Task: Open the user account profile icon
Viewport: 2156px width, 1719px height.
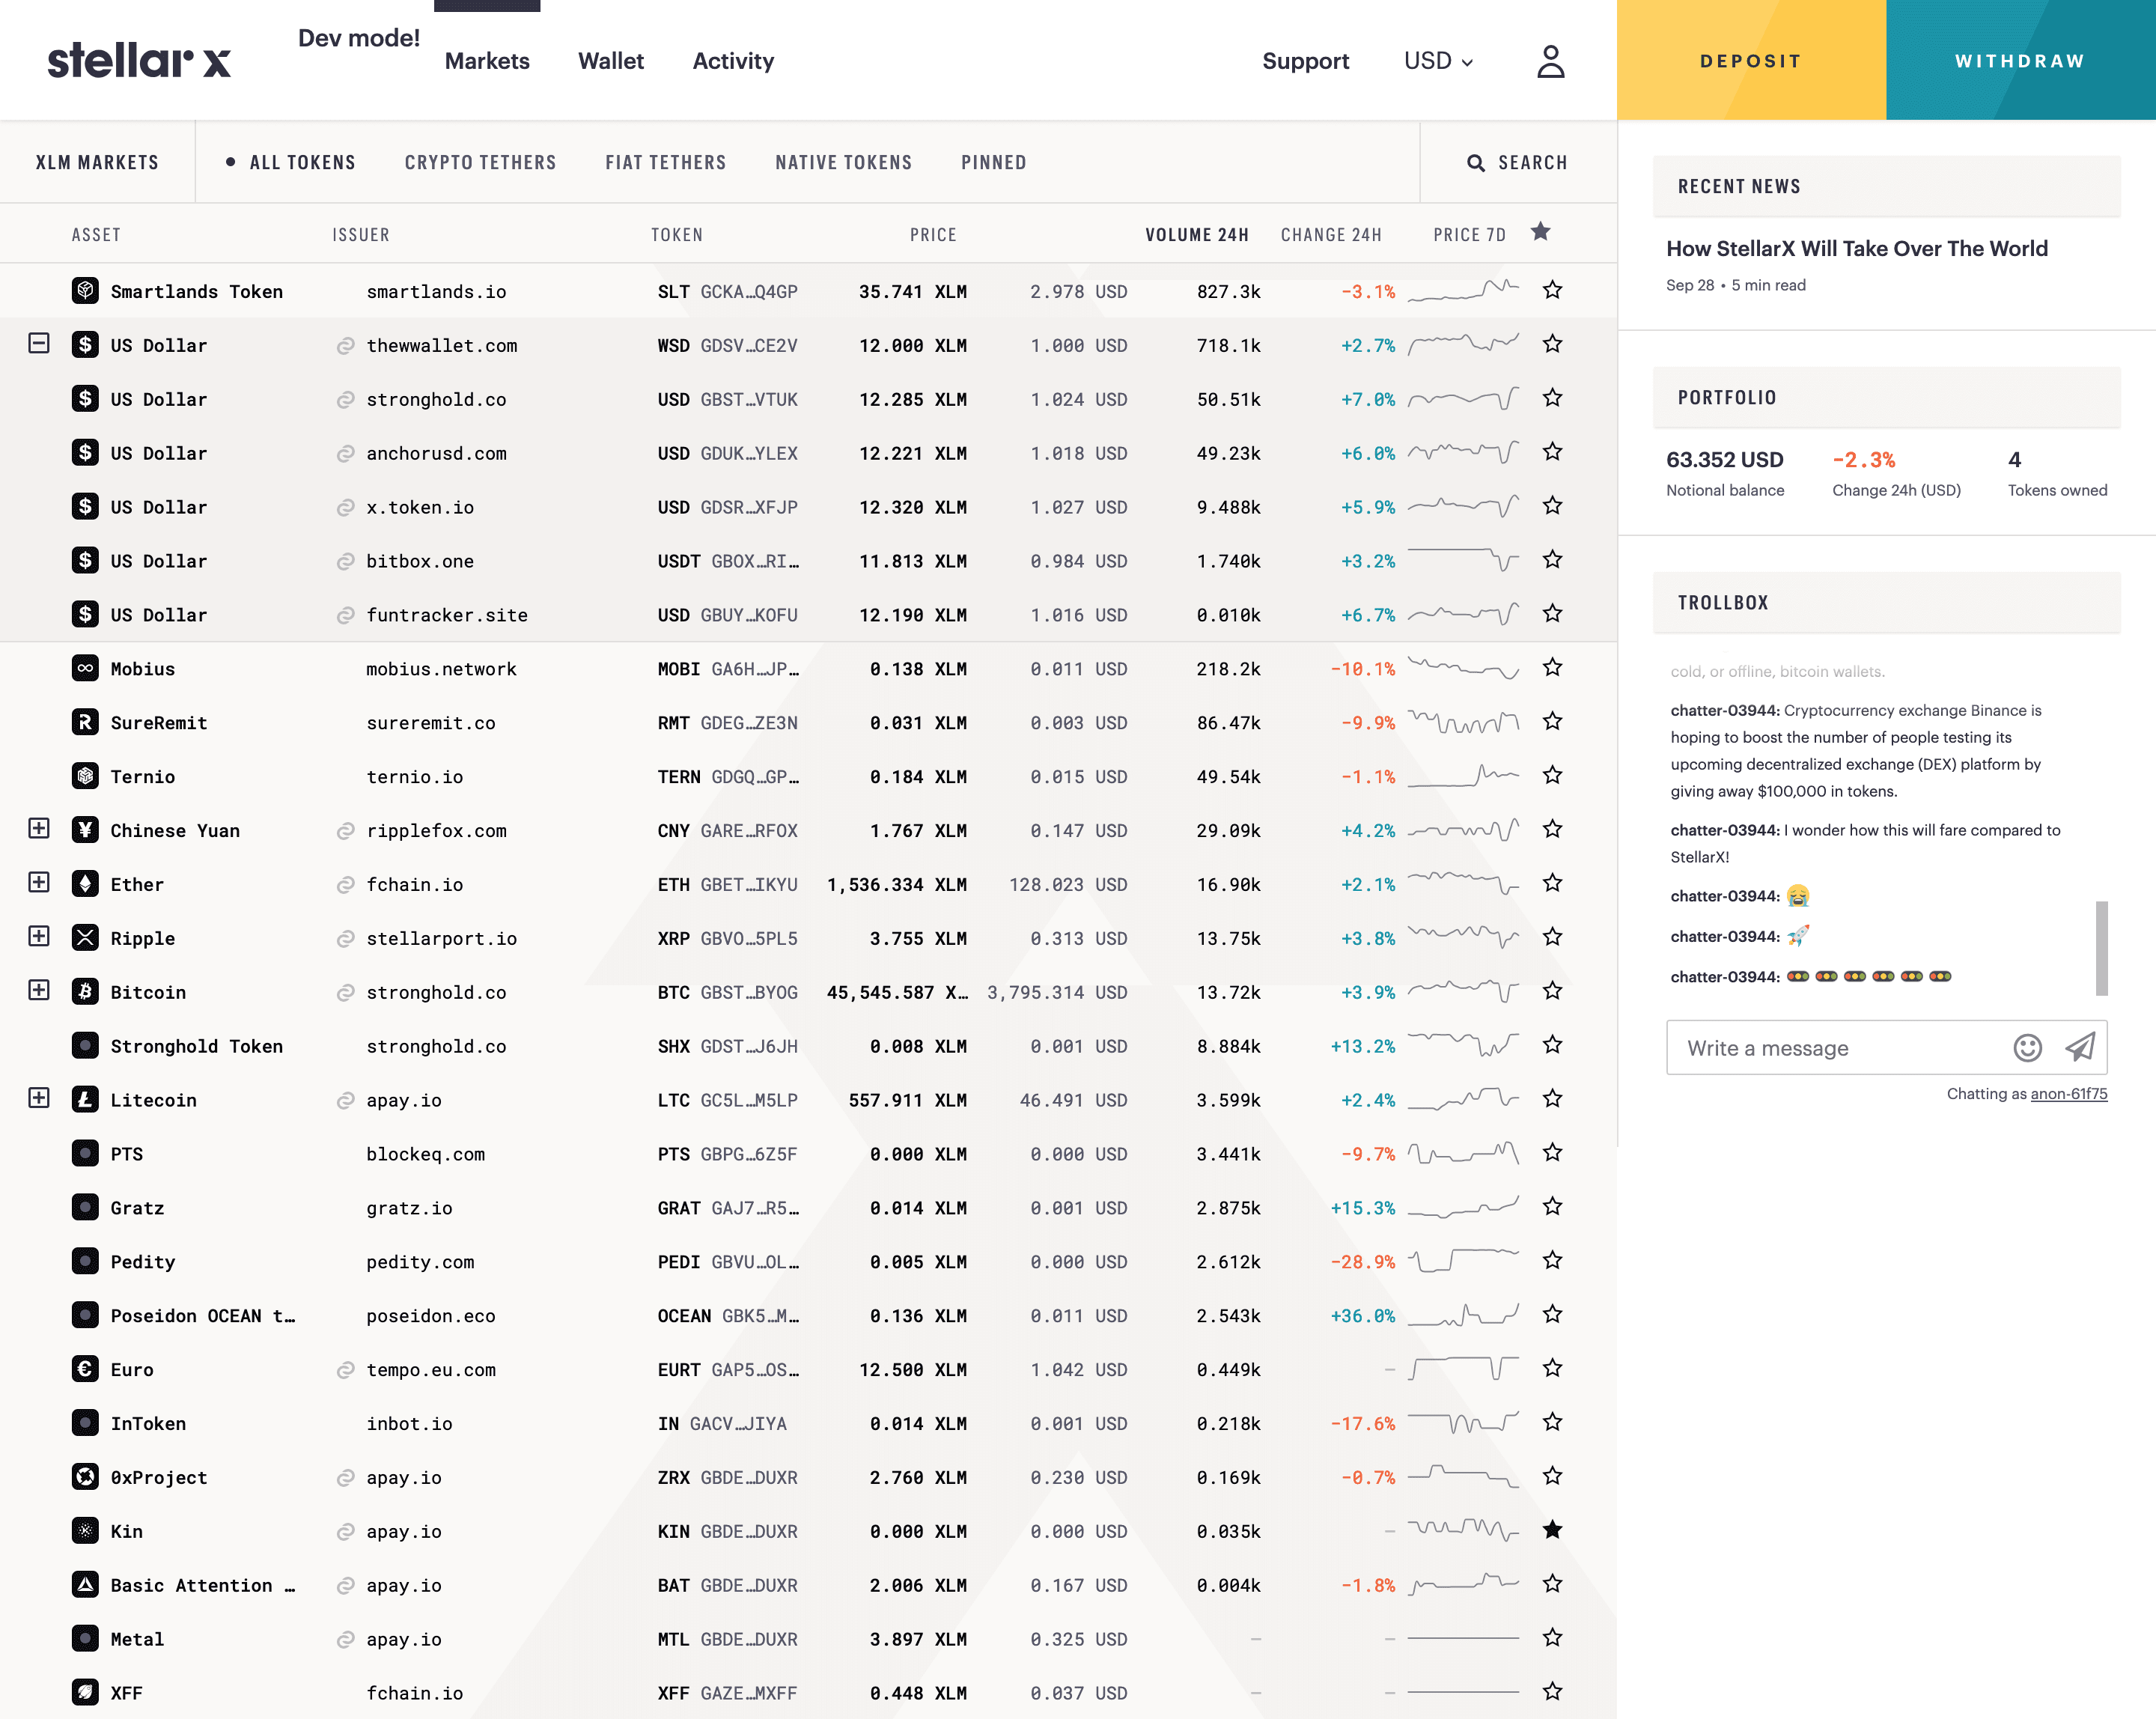Action: tap(1550, 61)
